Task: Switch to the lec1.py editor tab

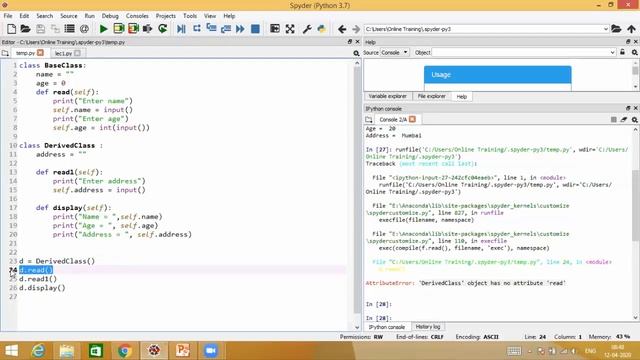Action: (63, 53)
